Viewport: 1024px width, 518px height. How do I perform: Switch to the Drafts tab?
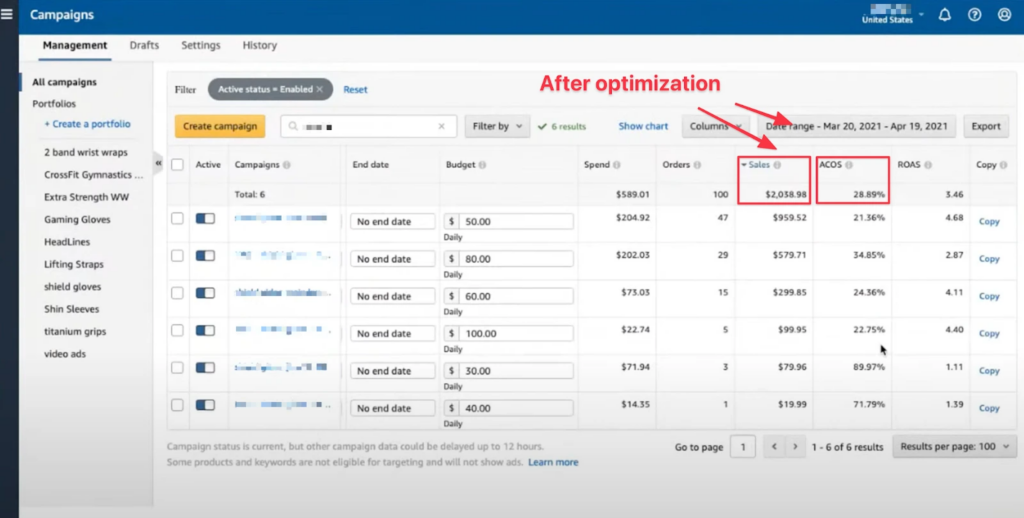tap(144, 45)
